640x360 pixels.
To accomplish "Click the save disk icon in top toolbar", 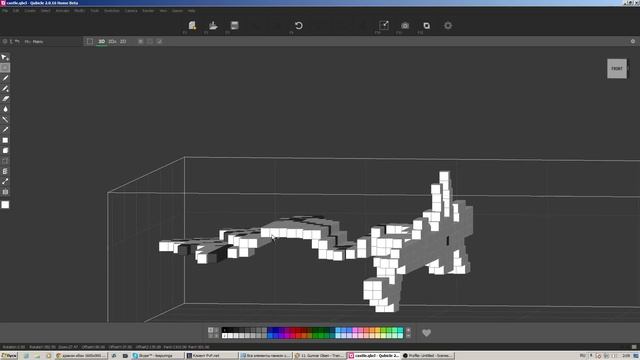I will coord(234,25).
